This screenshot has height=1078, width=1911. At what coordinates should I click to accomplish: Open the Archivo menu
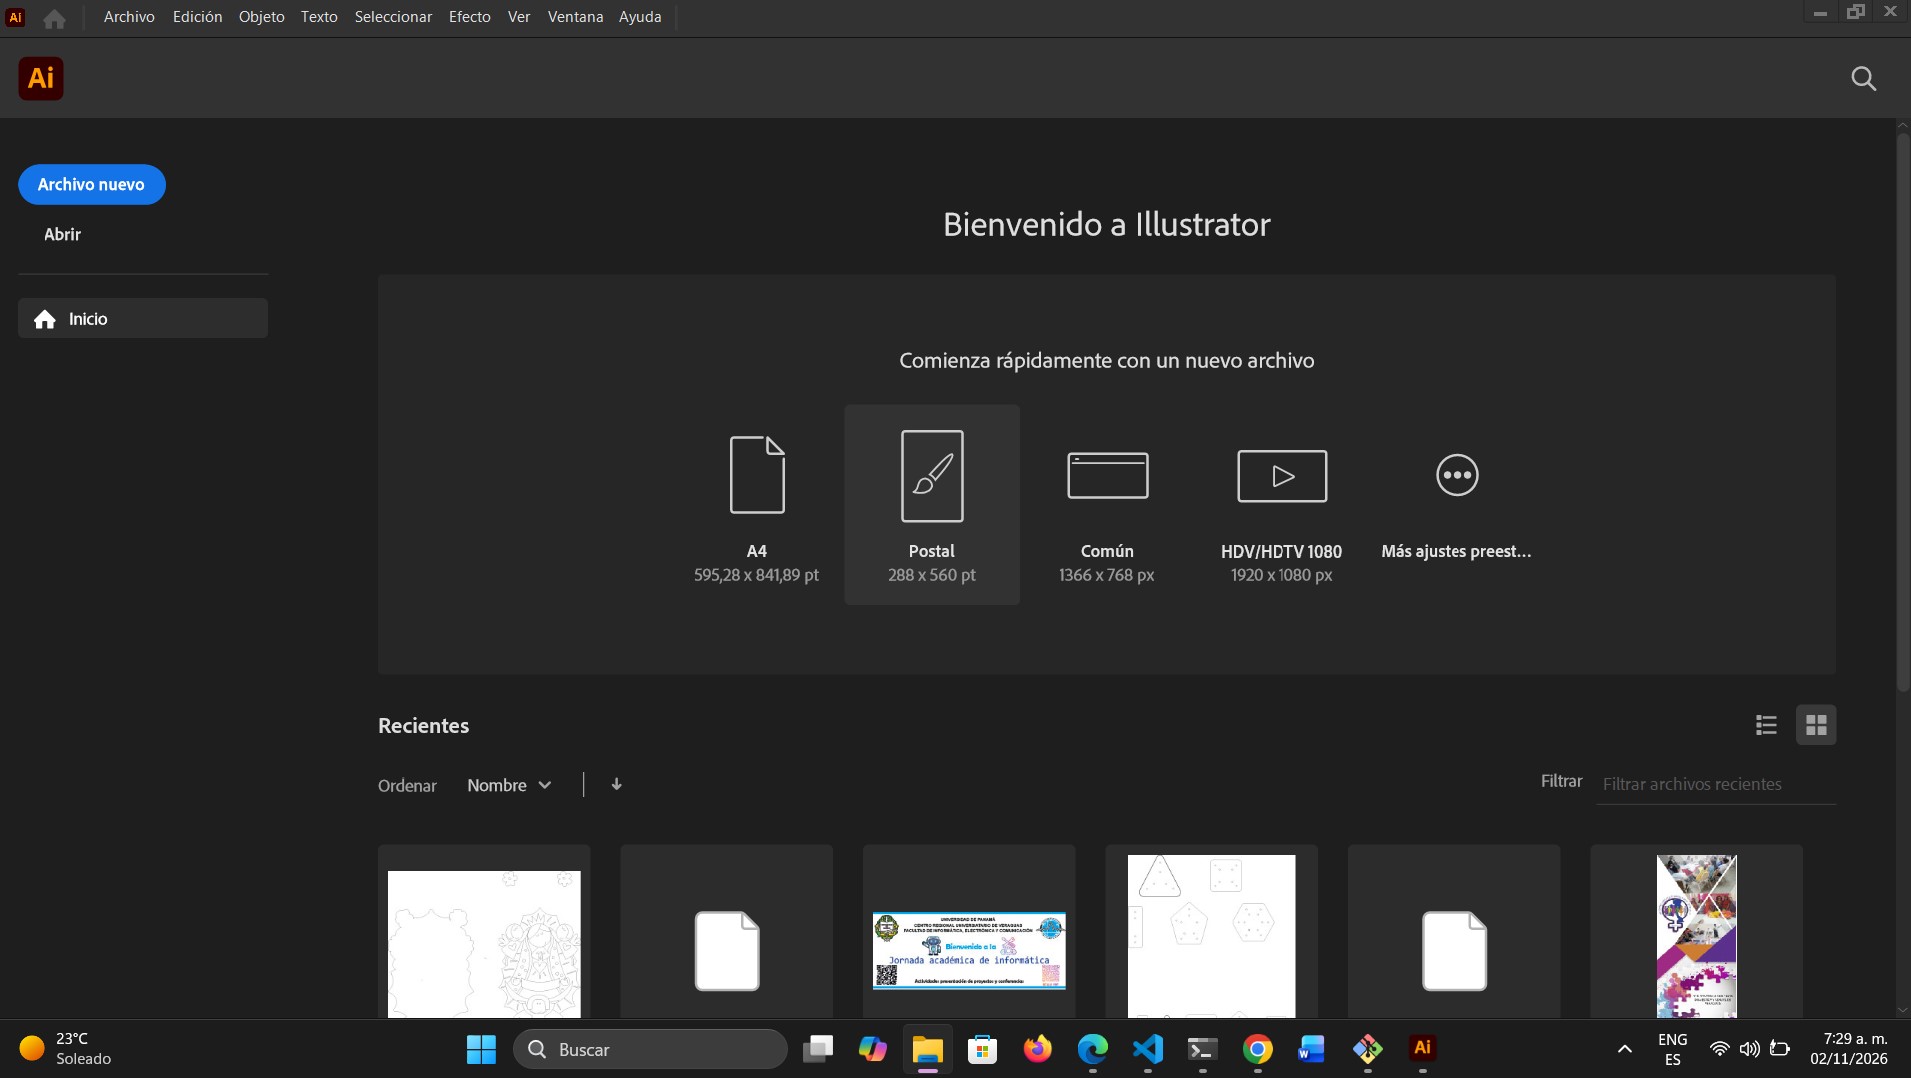click(x=129, y=17)
